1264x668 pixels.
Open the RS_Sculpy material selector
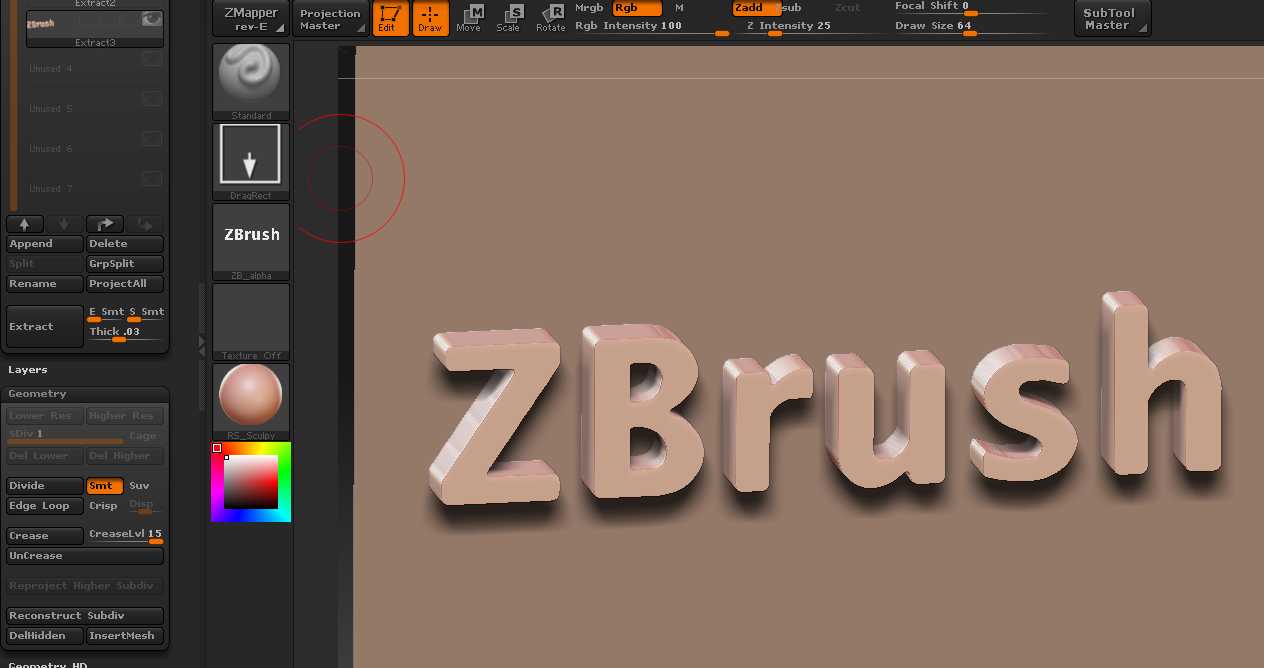[251, 402]
